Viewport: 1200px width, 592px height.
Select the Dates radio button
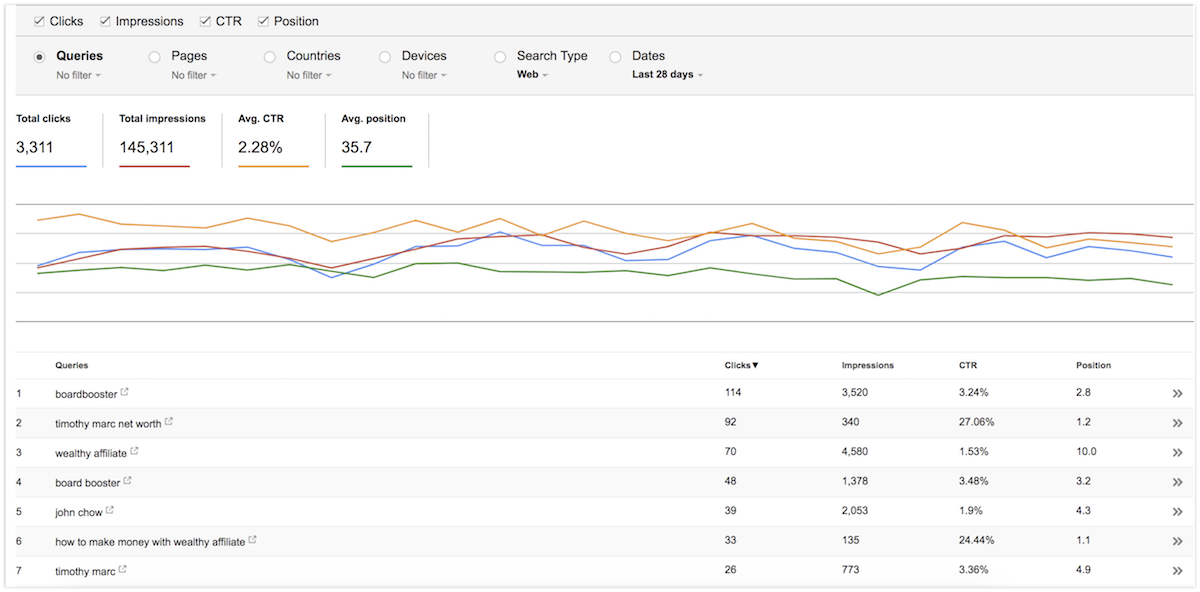[615, 57]
